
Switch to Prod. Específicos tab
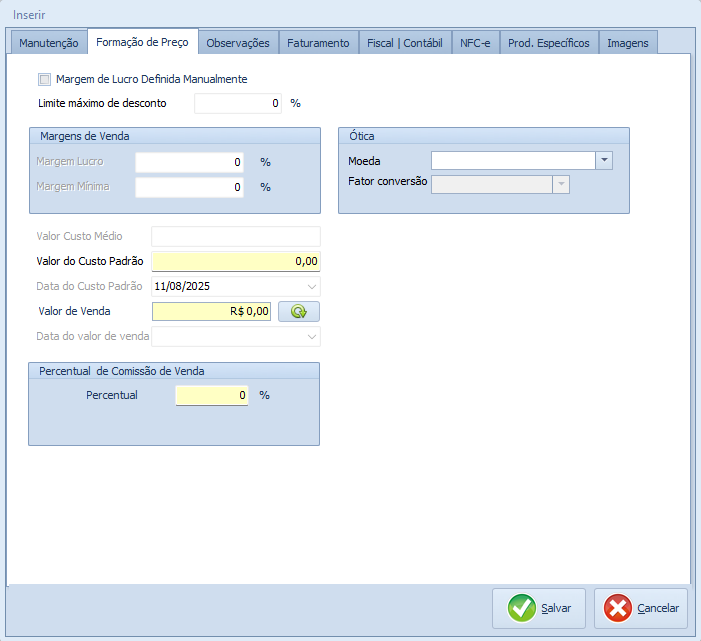pyautogui.click(x=548, y=43)
